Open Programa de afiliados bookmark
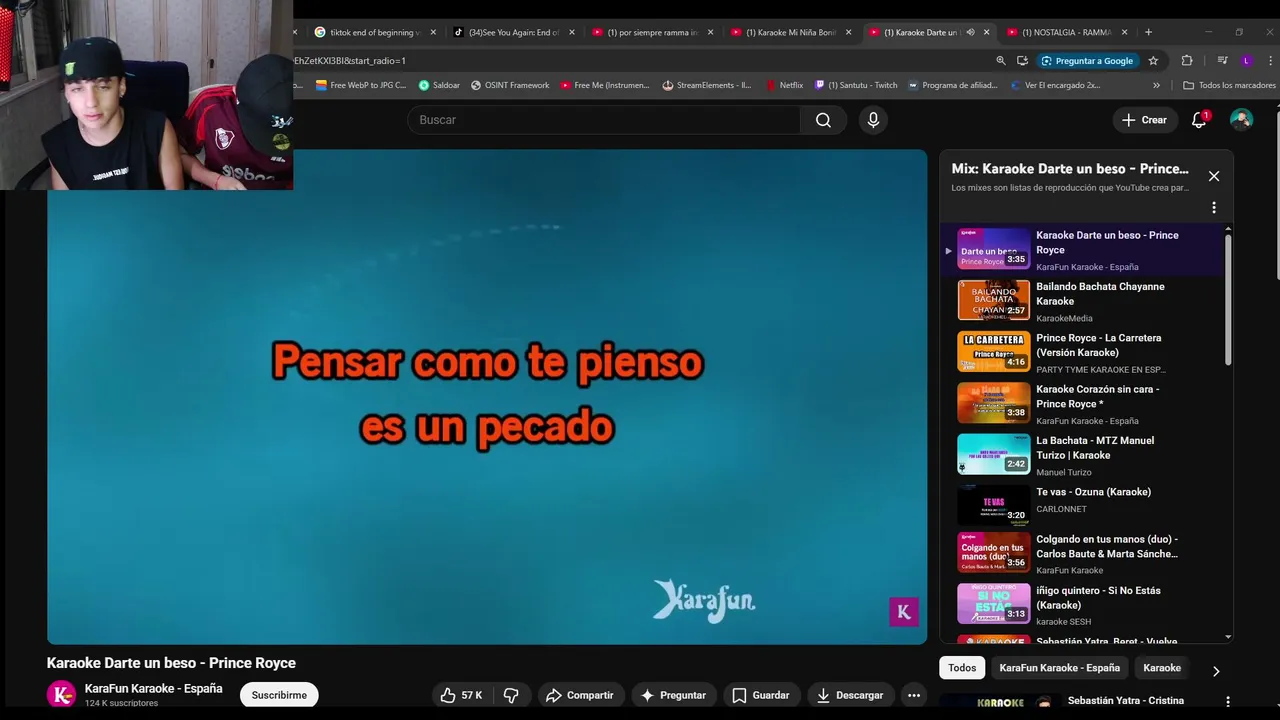The image size is (1280, 720). click(953, 85)
